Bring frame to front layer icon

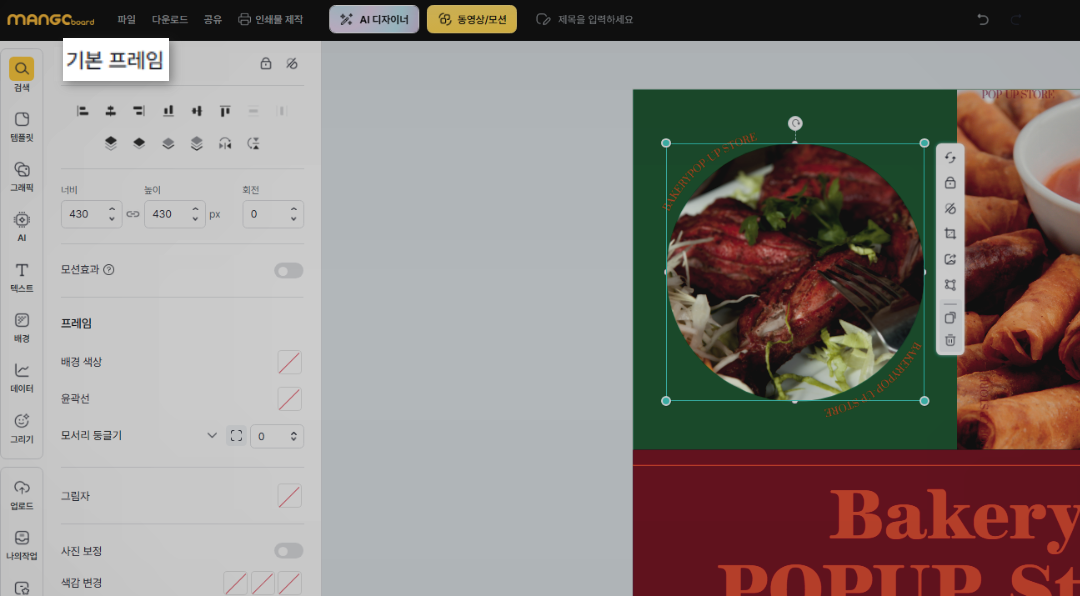point(110,143)
